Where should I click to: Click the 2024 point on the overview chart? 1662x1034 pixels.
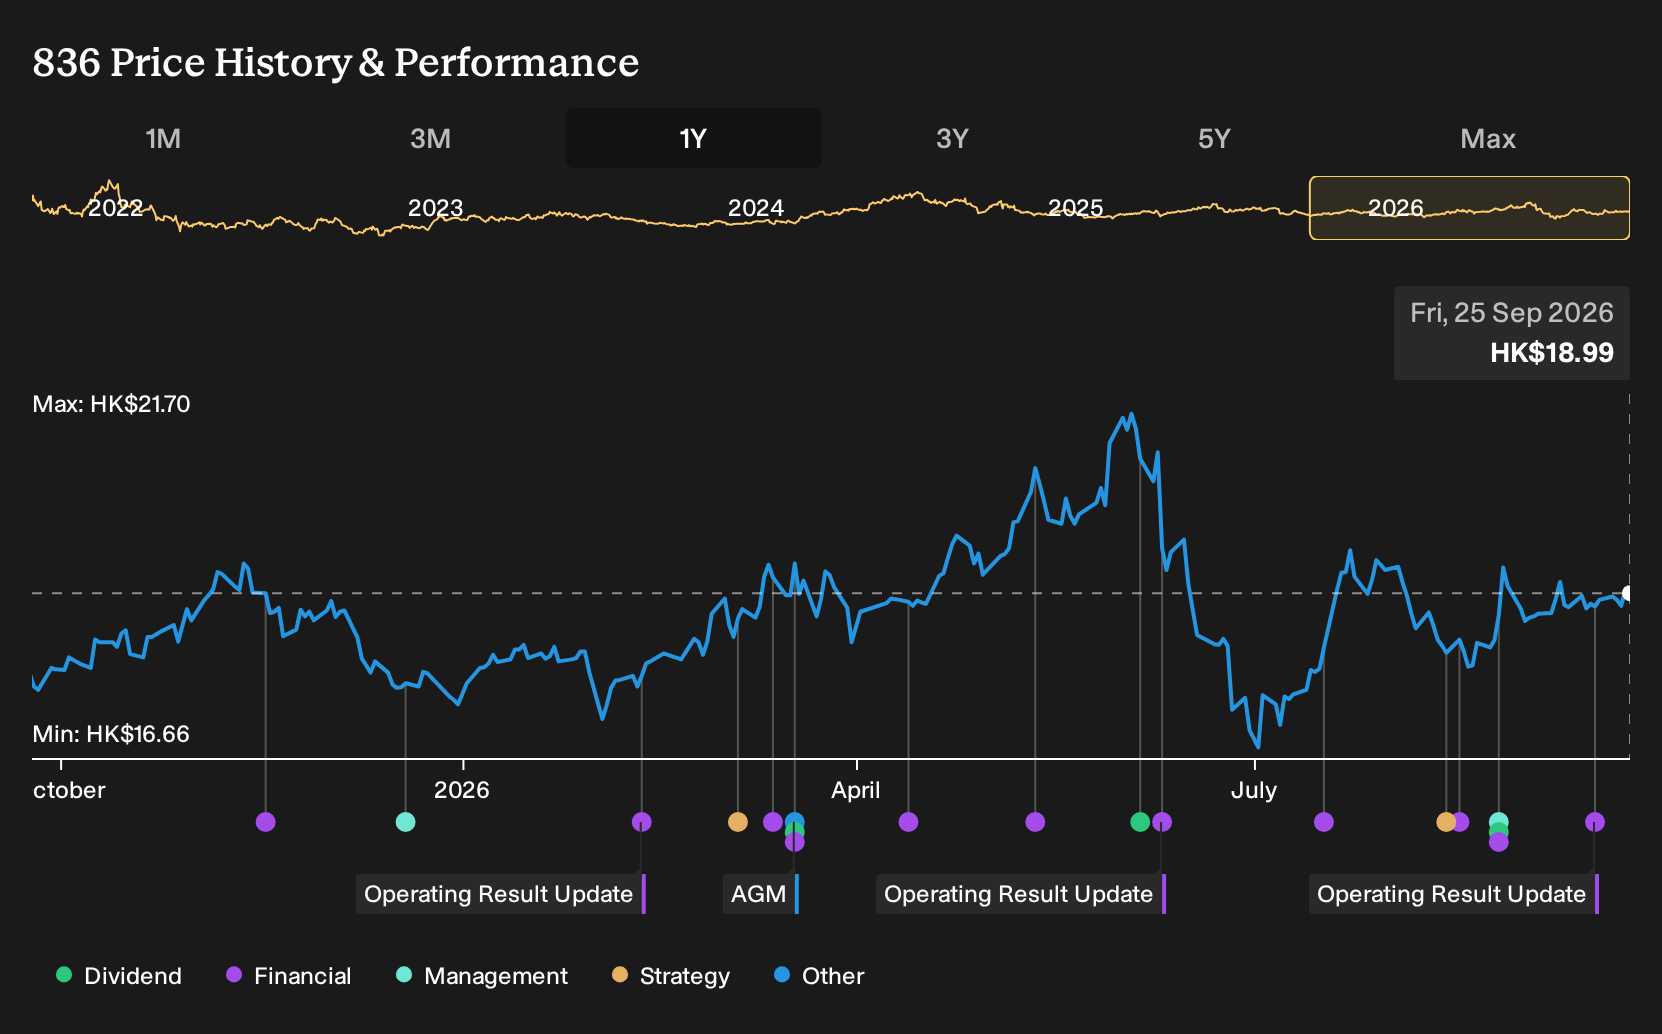tap(755, 208)
